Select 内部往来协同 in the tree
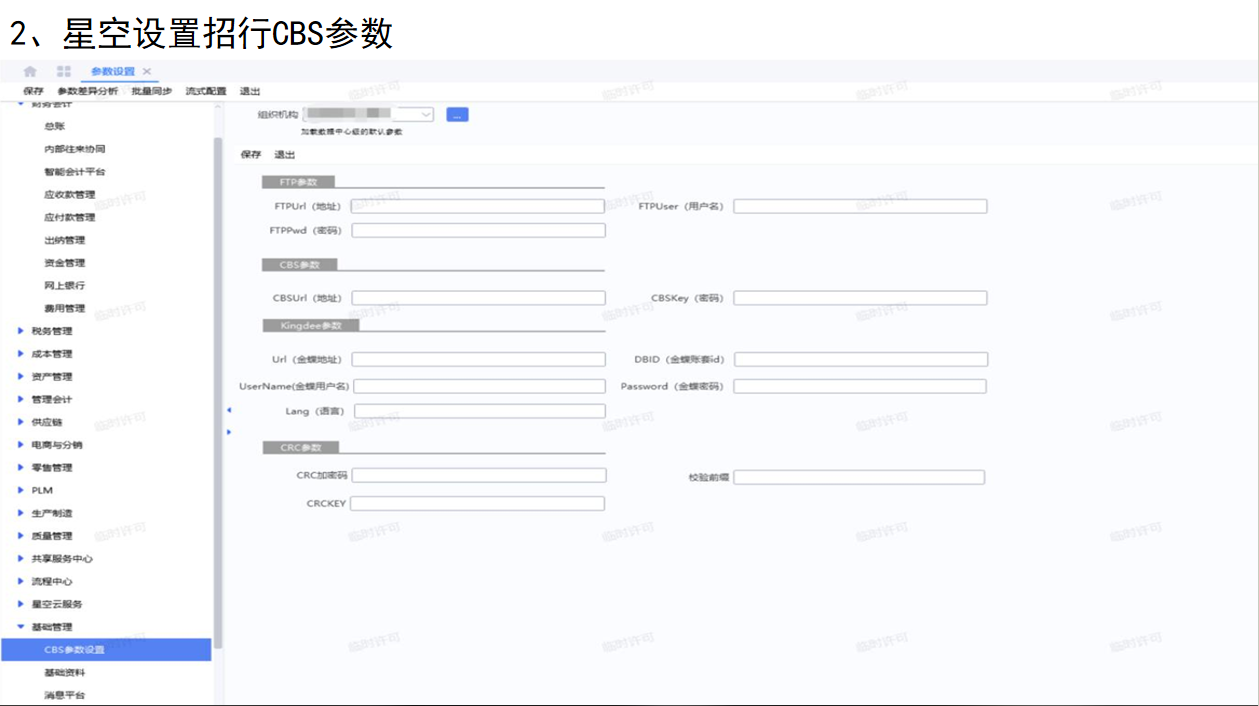The image size is (1259, 706). pyautogui.click(x=74, y=149)
